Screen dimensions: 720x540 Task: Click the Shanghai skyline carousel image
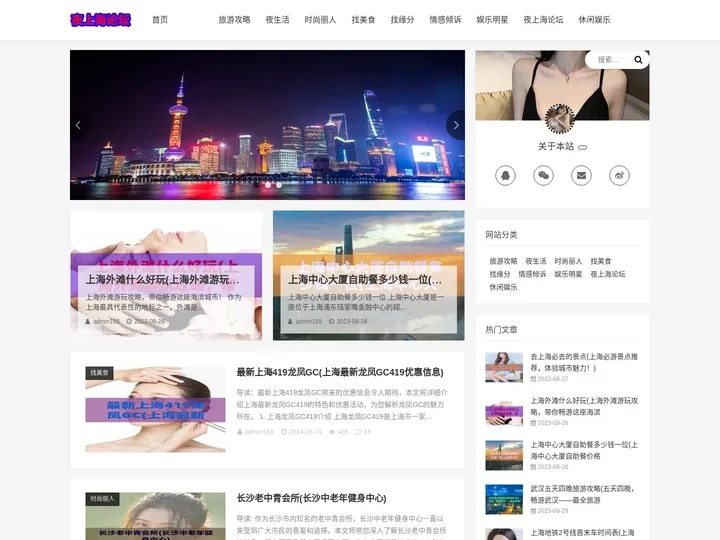click(267, 125)
